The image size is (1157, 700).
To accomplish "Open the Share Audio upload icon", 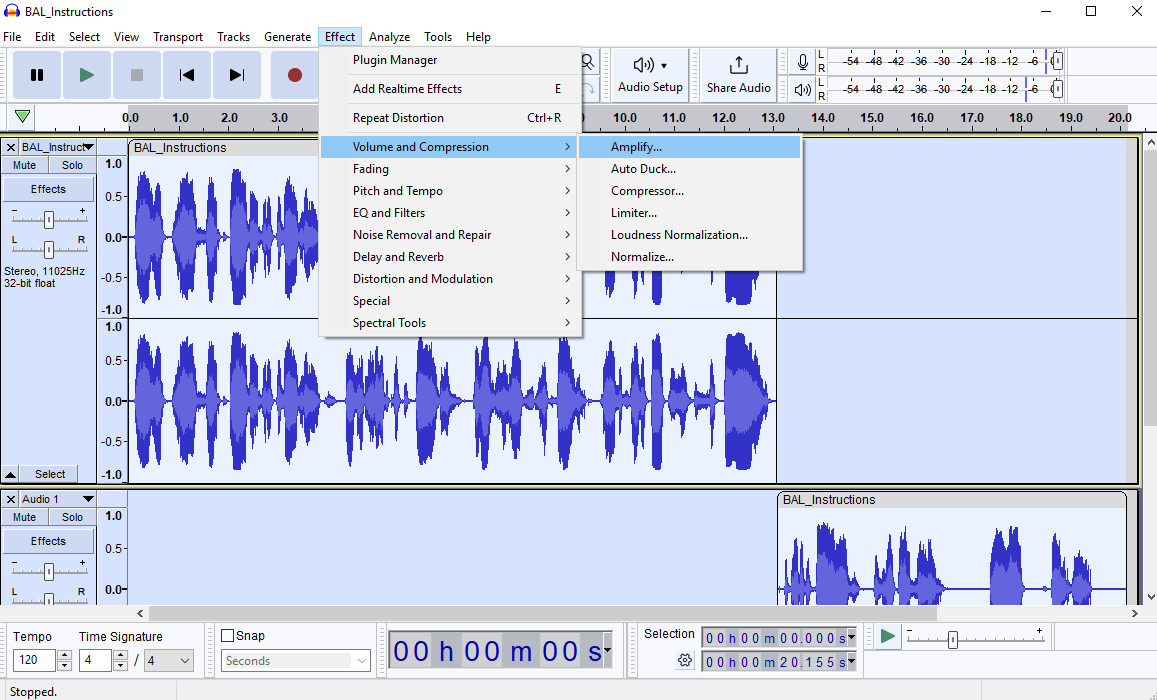I will (x=738, y=66).
